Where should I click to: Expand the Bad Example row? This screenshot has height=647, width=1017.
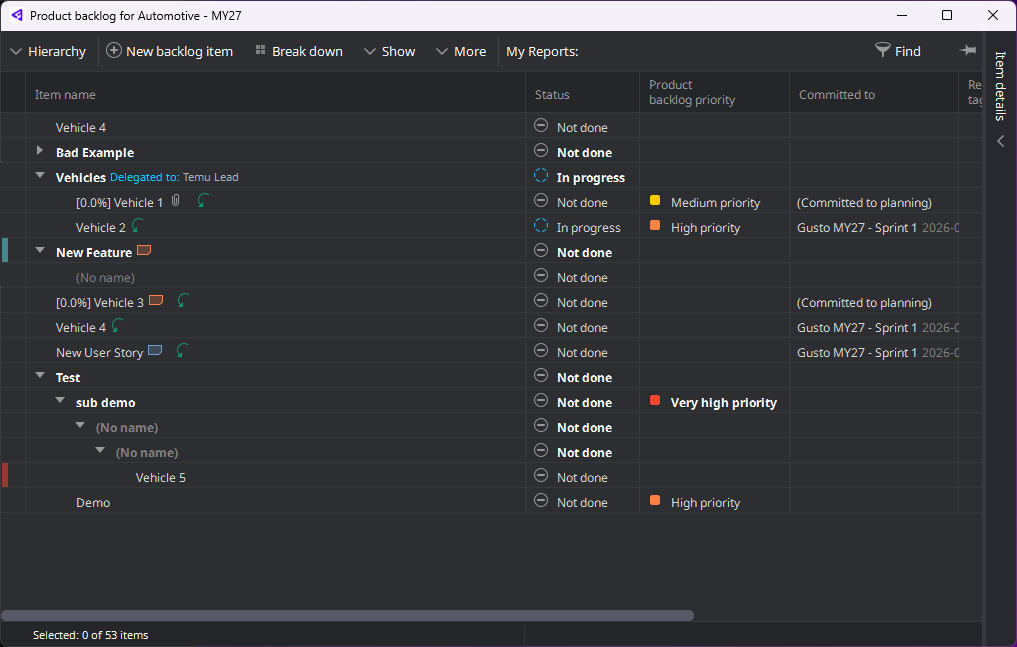pyautogui.click(x=38, y=152)
